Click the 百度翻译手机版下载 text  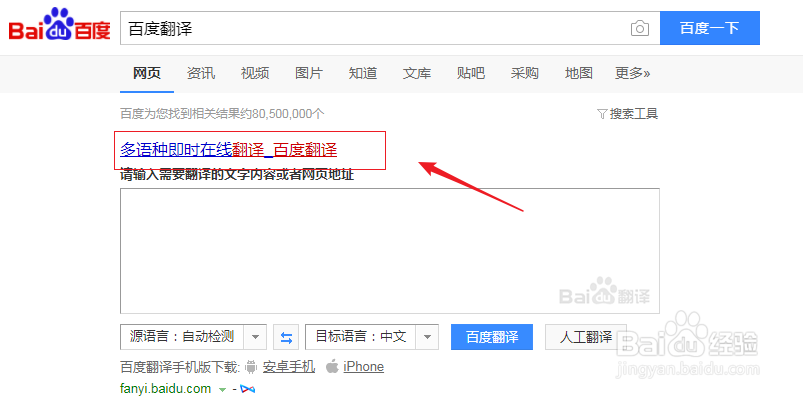pyautogui.click(x=180, y=367)
